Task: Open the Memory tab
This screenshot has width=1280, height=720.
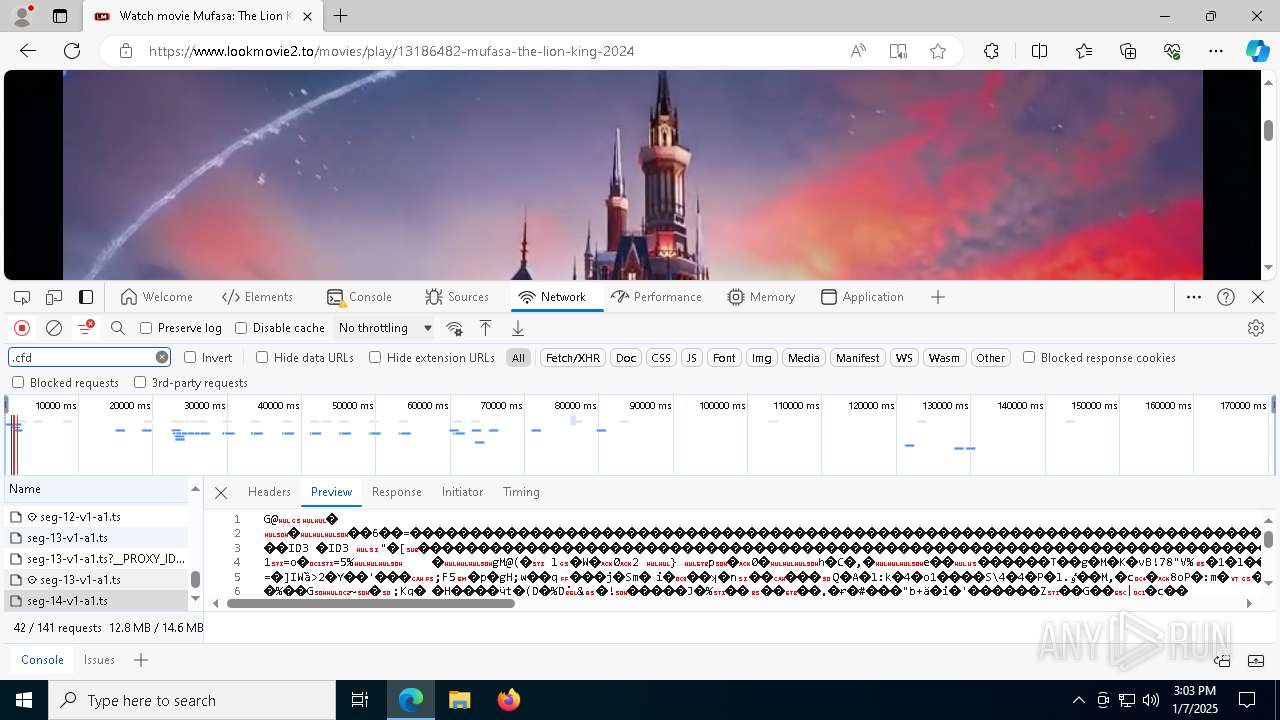Action: [x=761, y=297]
